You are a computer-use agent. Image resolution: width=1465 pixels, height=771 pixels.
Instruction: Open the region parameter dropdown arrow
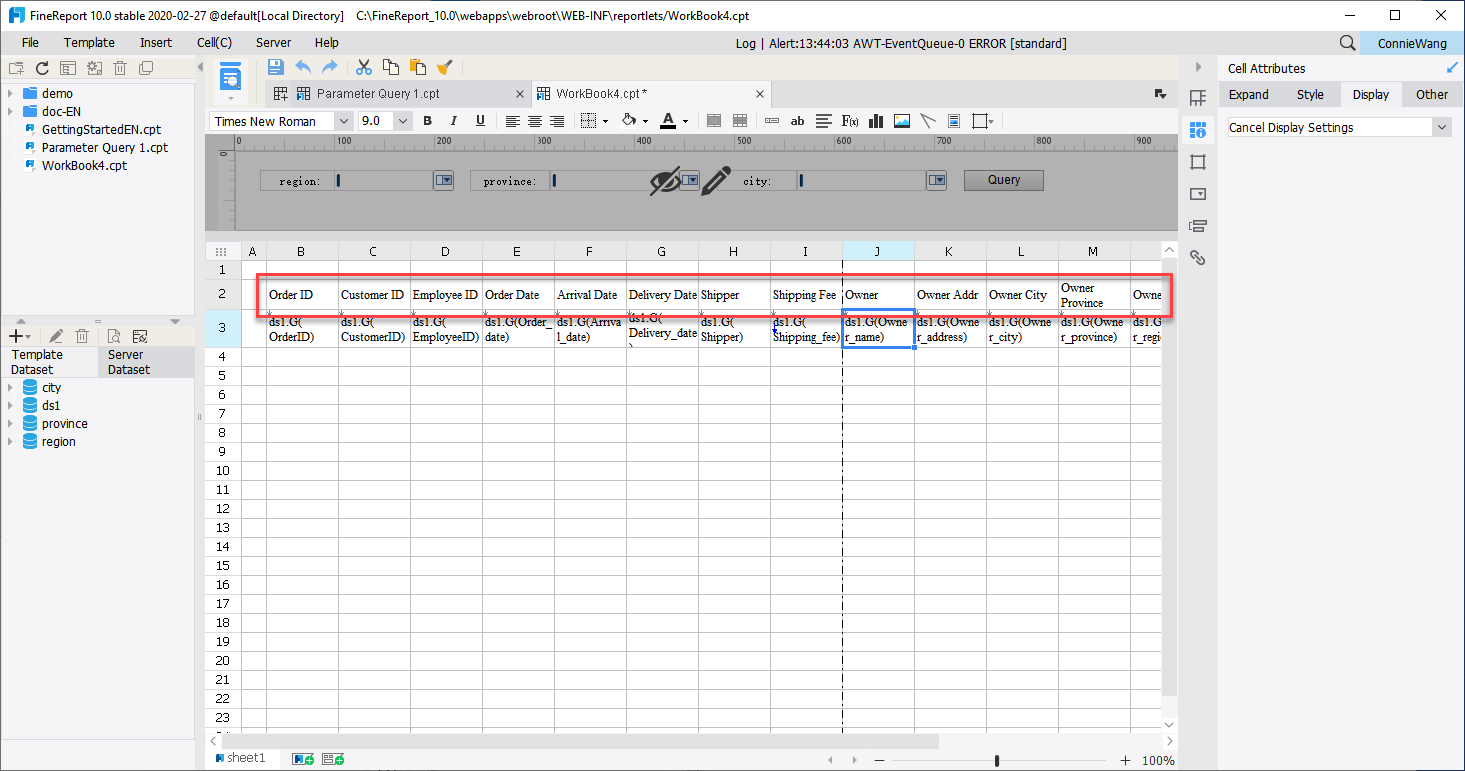[x=444, y=181]
